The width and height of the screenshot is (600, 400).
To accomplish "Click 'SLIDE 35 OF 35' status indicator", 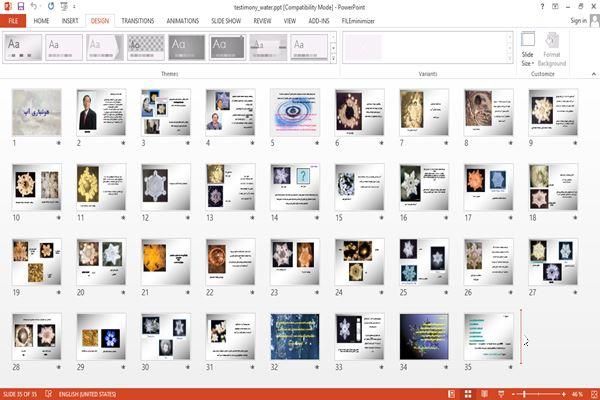I will pyautogui.click(x=20, y=394).
